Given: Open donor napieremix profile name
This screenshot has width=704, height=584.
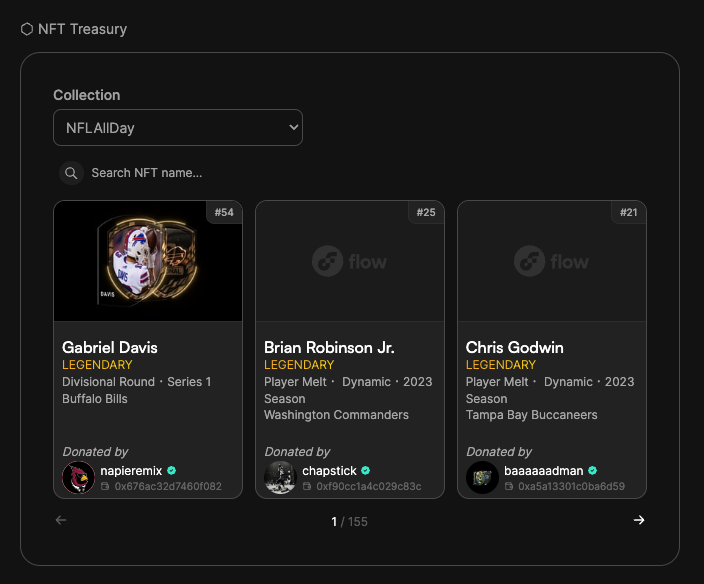Looking at the screenshot, I should [131, 470].
